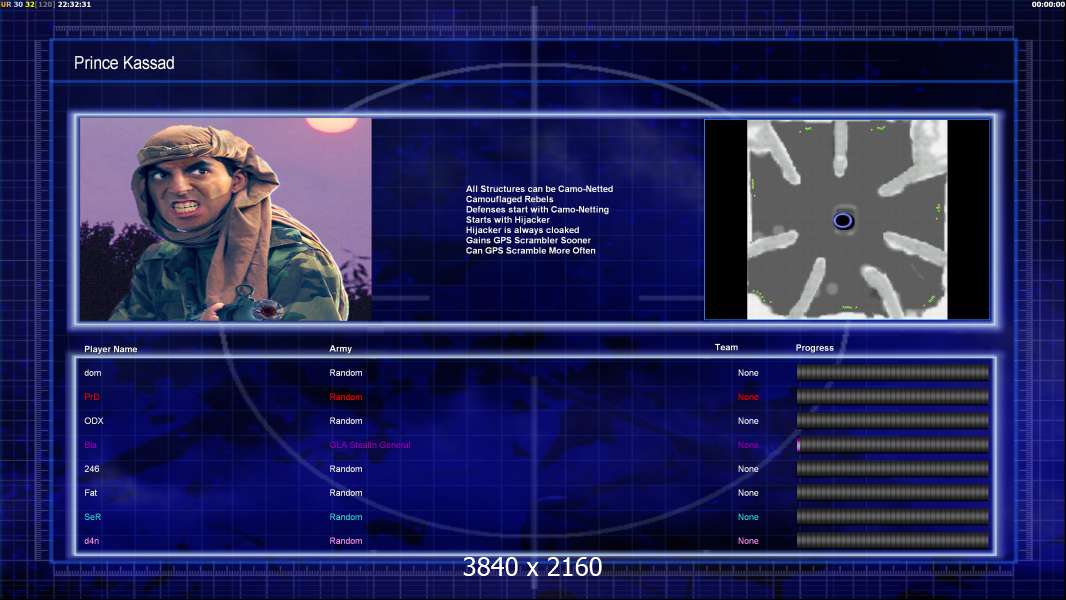The image size is (1066, 600).
Task: Click the None team value for PrD
Action: coord(748,397)
